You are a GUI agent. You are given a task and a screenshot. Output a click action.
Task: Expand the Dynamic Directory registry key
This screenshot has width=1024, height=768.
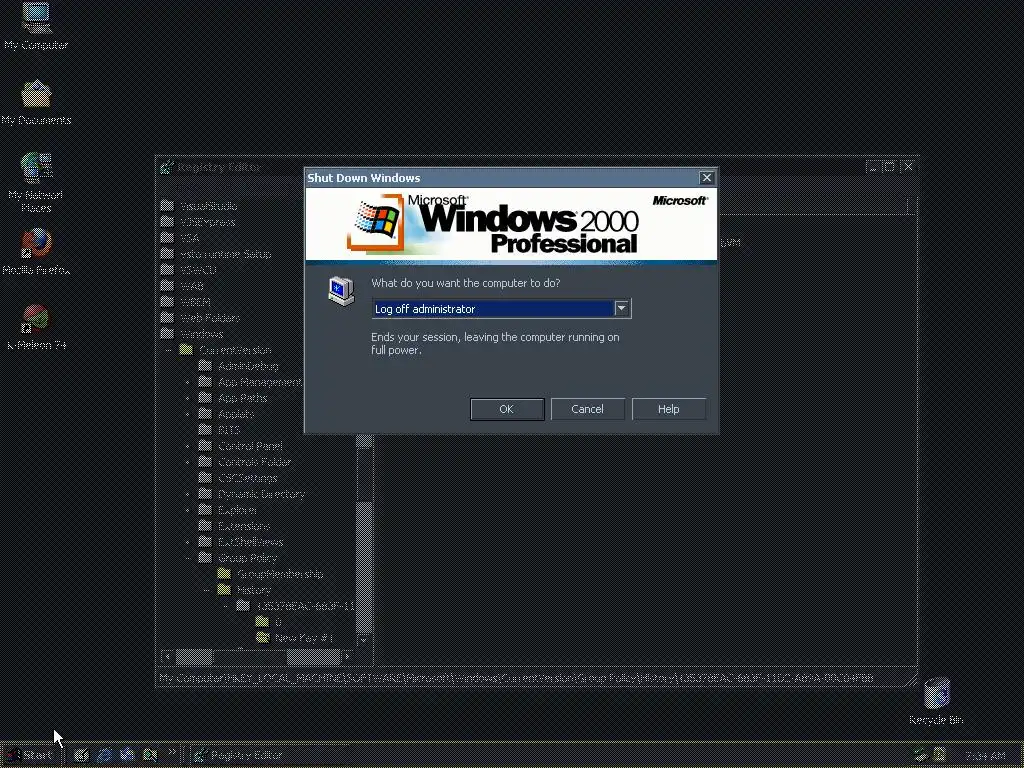pos(188,494)
